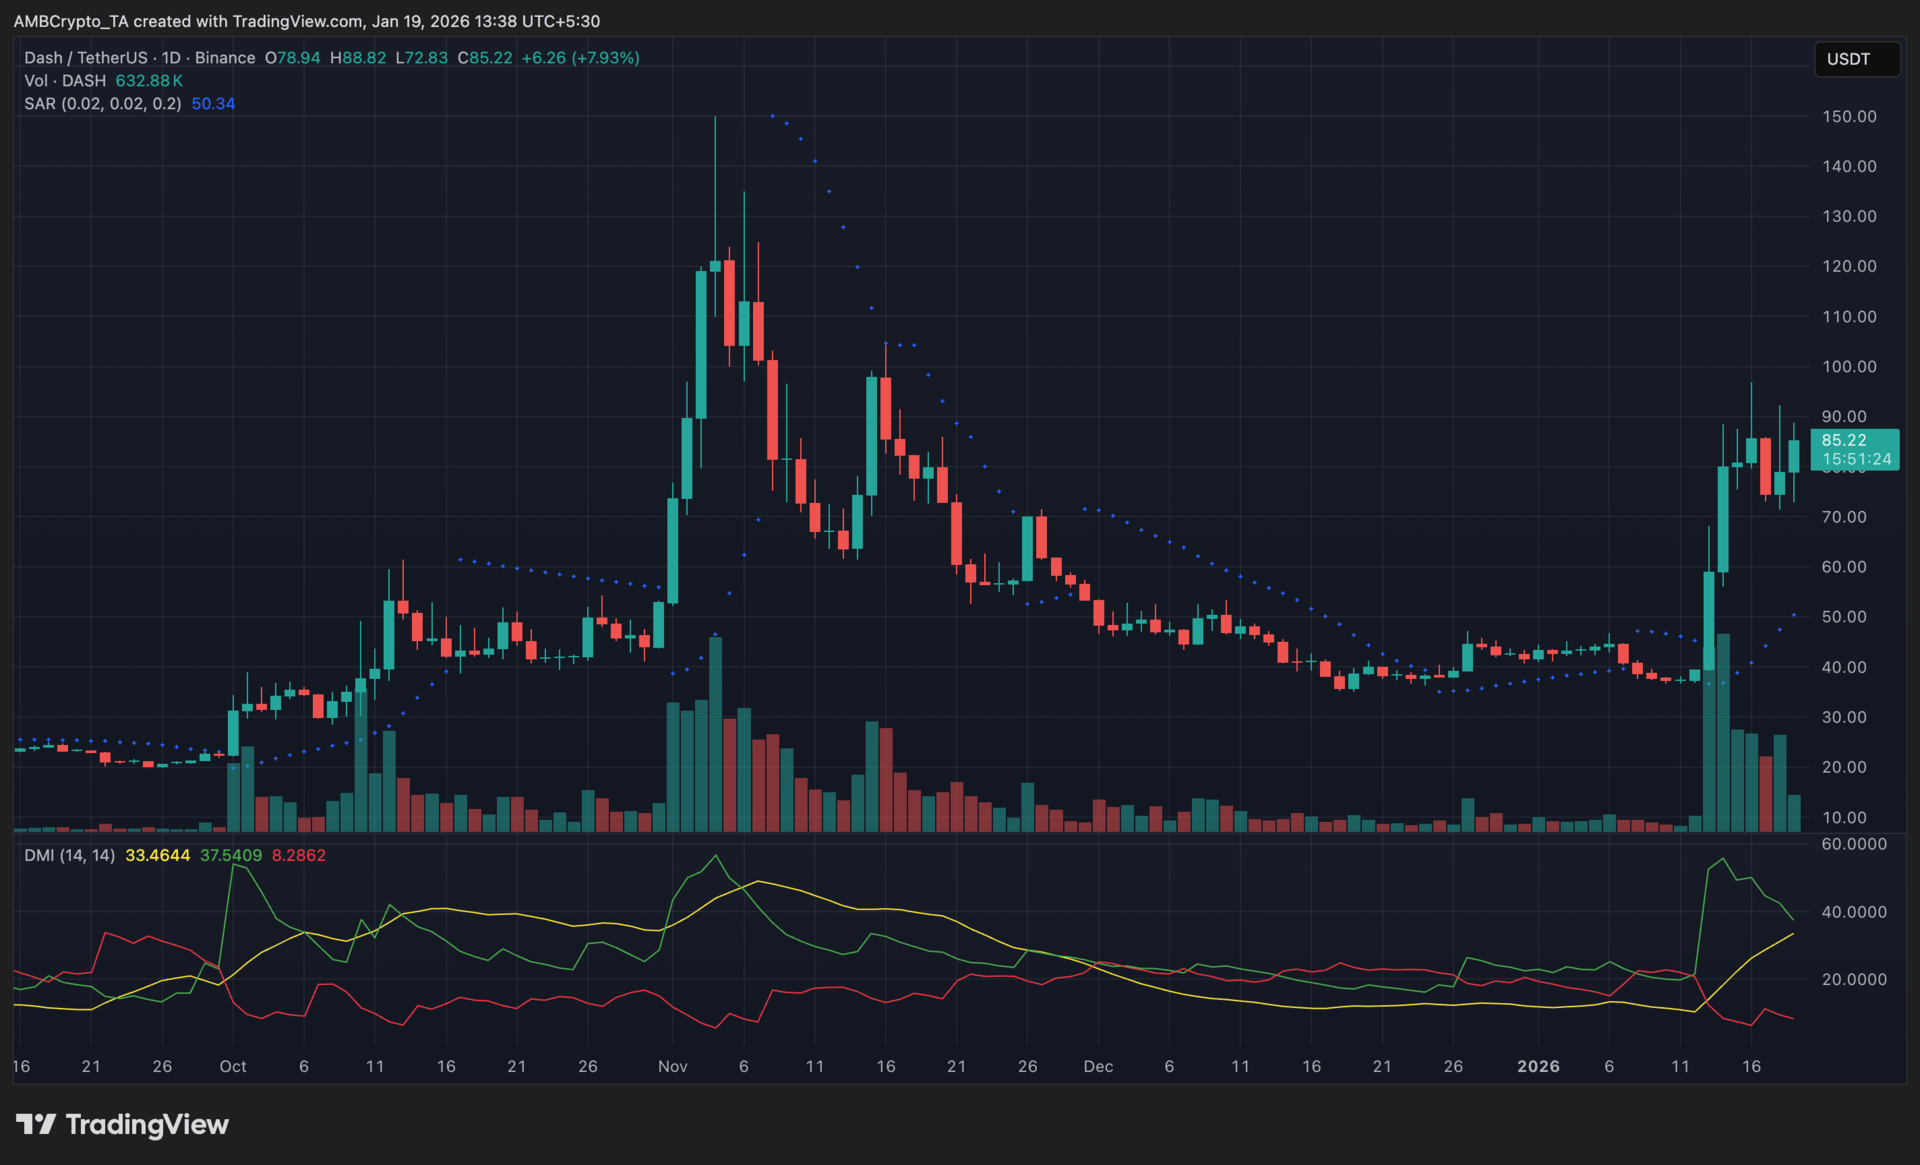Select the Vol · DASH indicator legend
Image resolution: width=1920 pixels, height=1165 pixels.
click(65, 81)
